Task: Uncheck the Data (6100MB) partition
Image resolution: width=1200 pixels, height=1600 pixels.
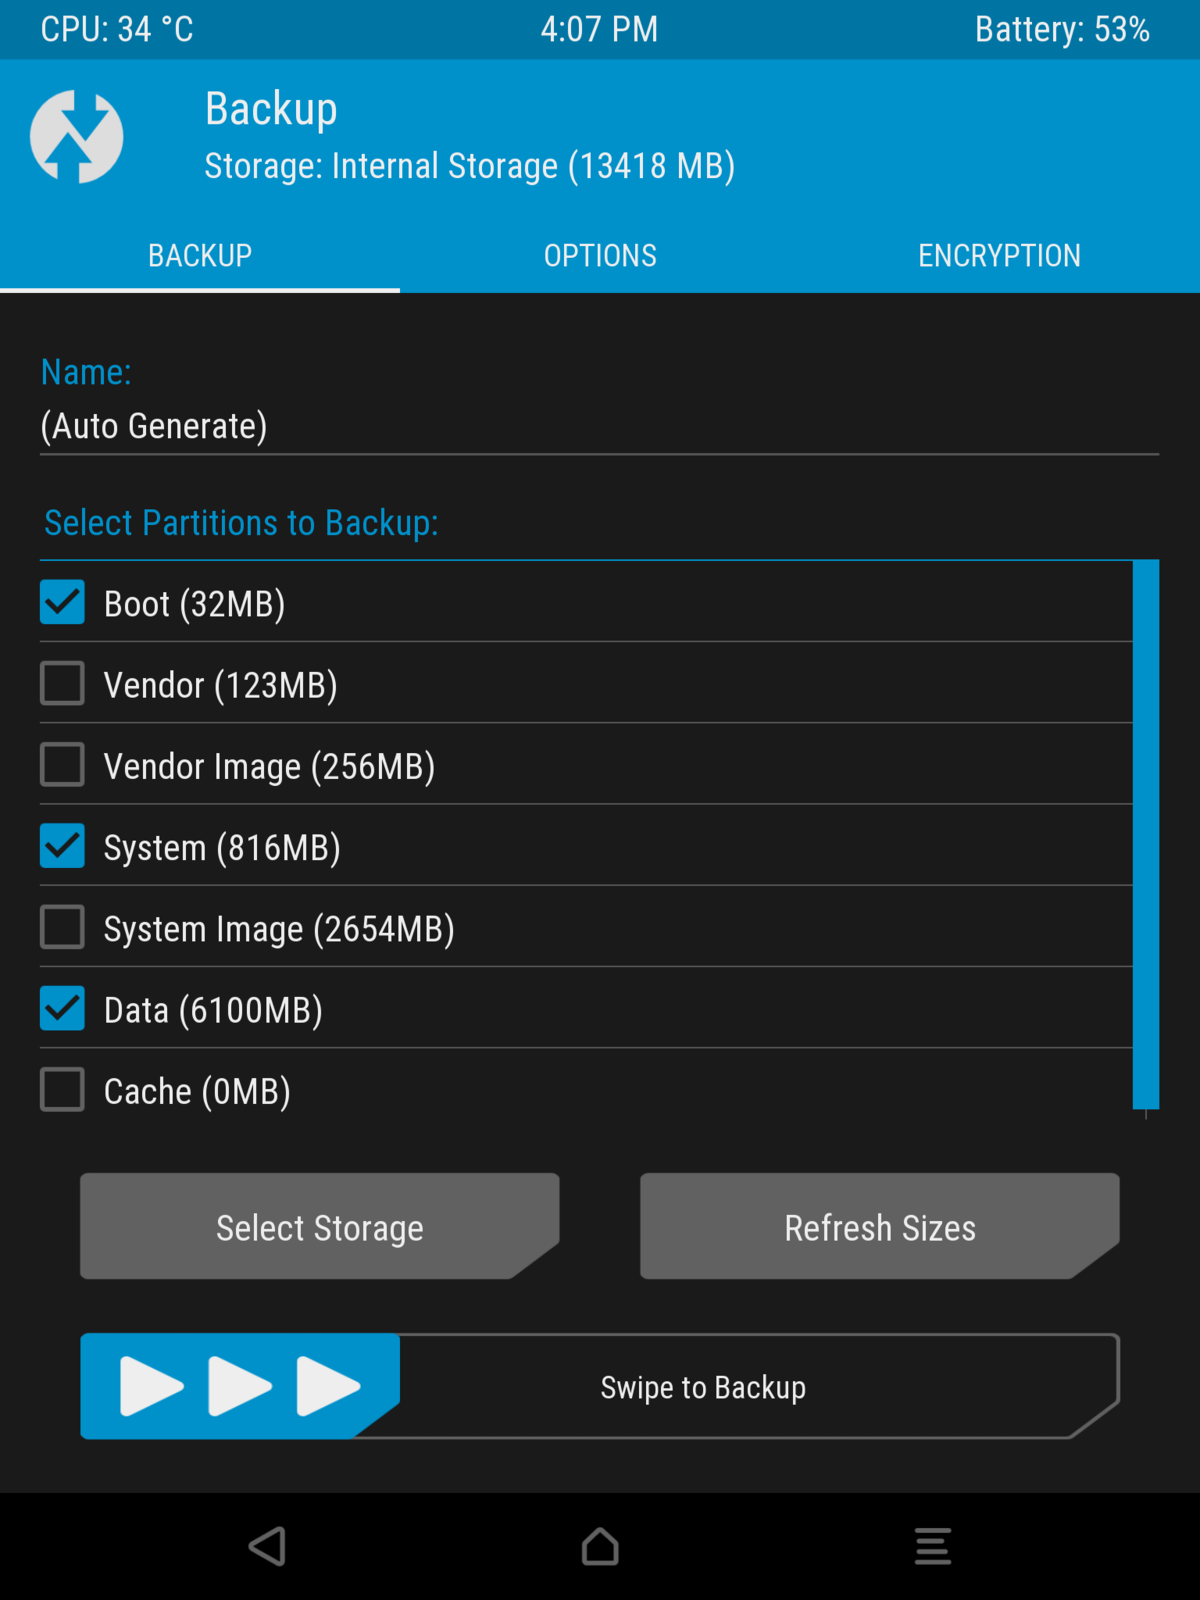Action: [x=62, y=1009]
